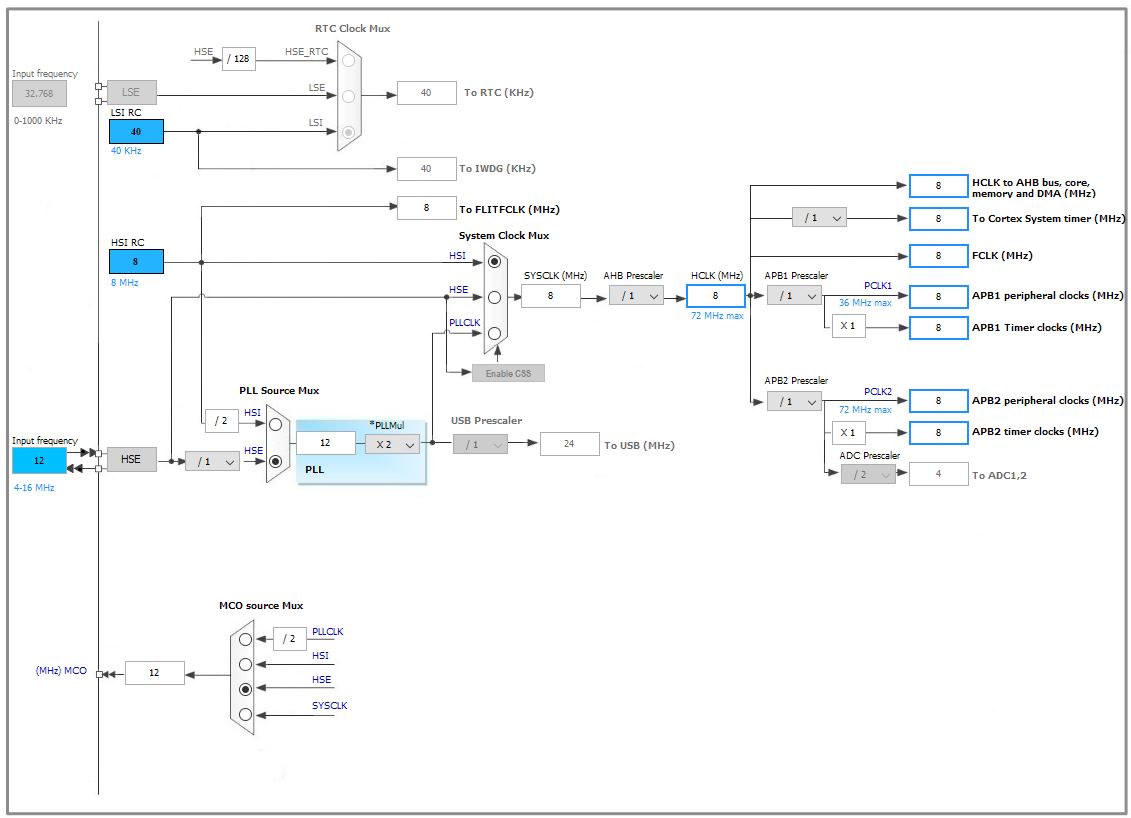Viewport: 1131px width, 818px height.
Task: Click the To RTC (KHz) value field
Action: (426, 92)
